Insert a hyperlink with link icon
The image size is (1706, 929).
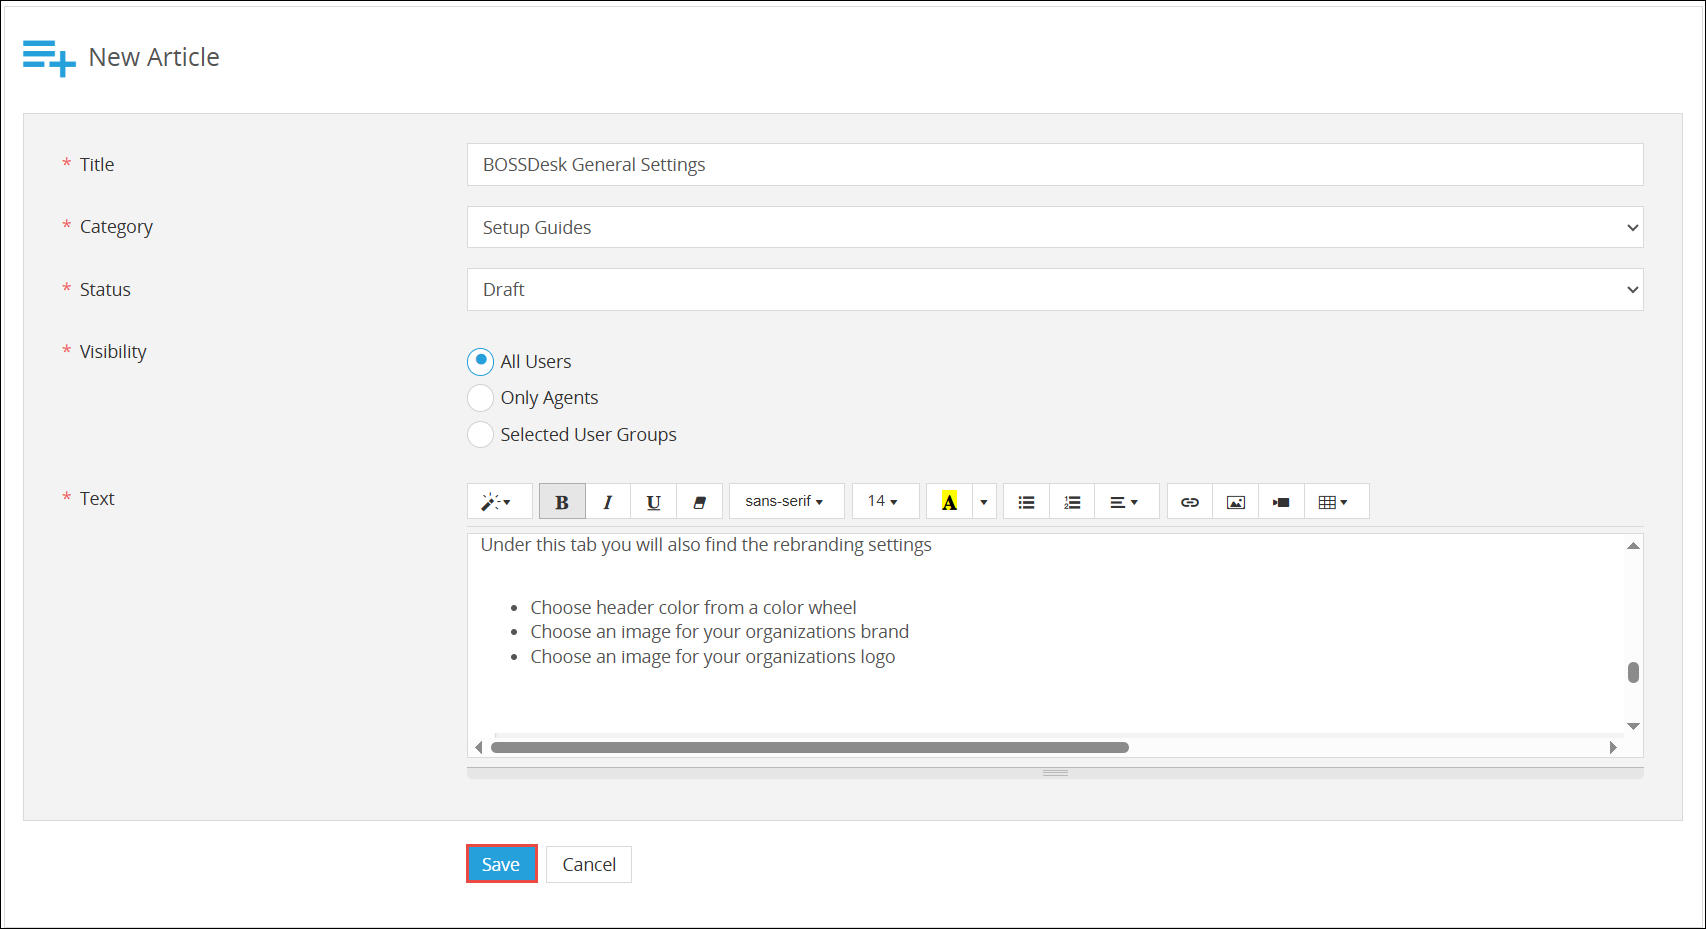point(1190,502)
